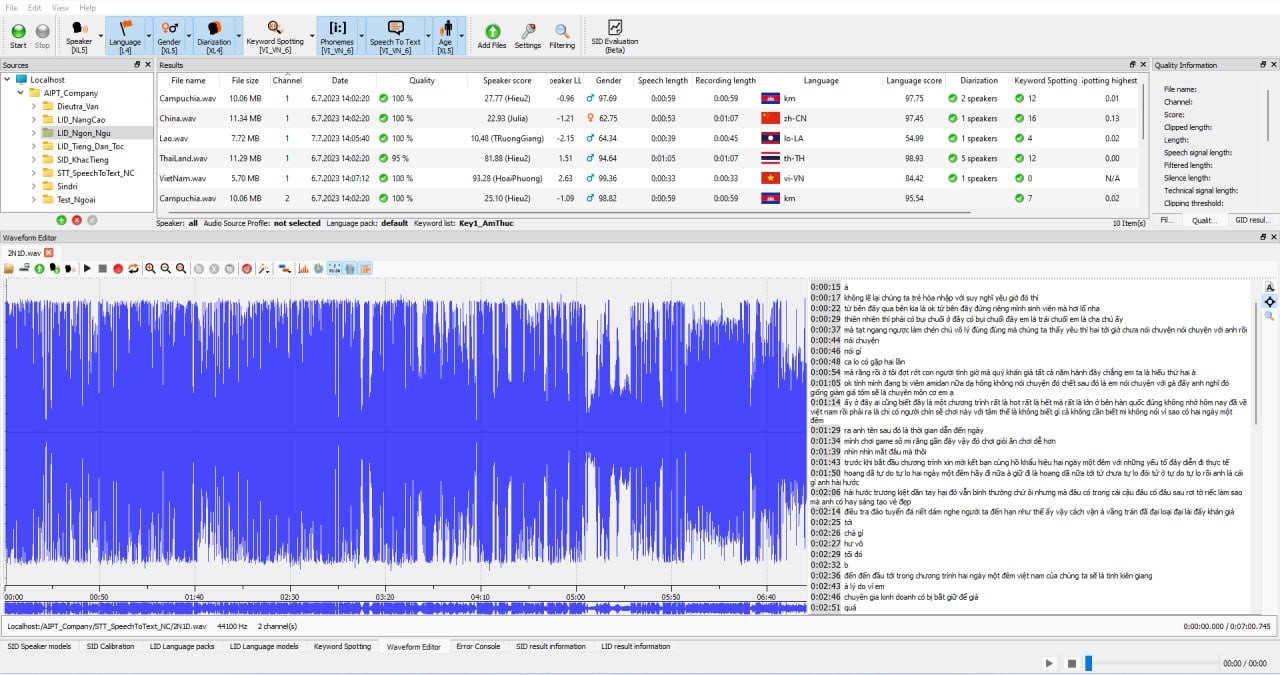Toggle the Diarization technology on or off

213,36
